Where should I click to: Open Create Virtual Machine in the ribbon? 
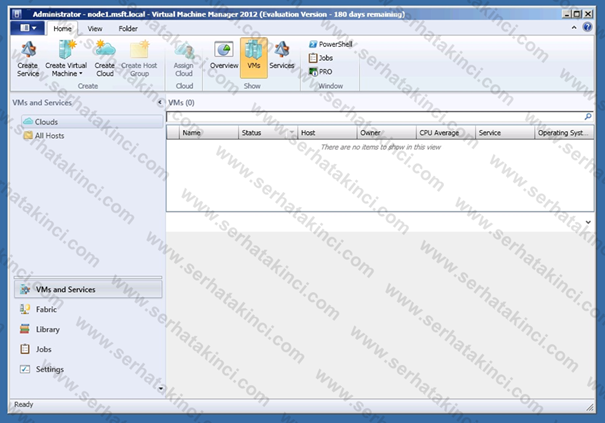tap(66, 59)
